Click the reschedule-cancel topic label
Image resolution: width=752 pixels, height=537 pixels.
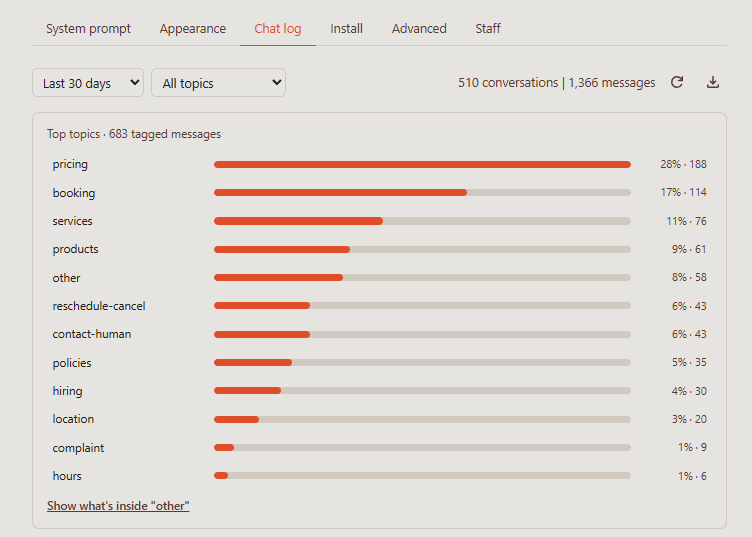click(x=99, y=306)
